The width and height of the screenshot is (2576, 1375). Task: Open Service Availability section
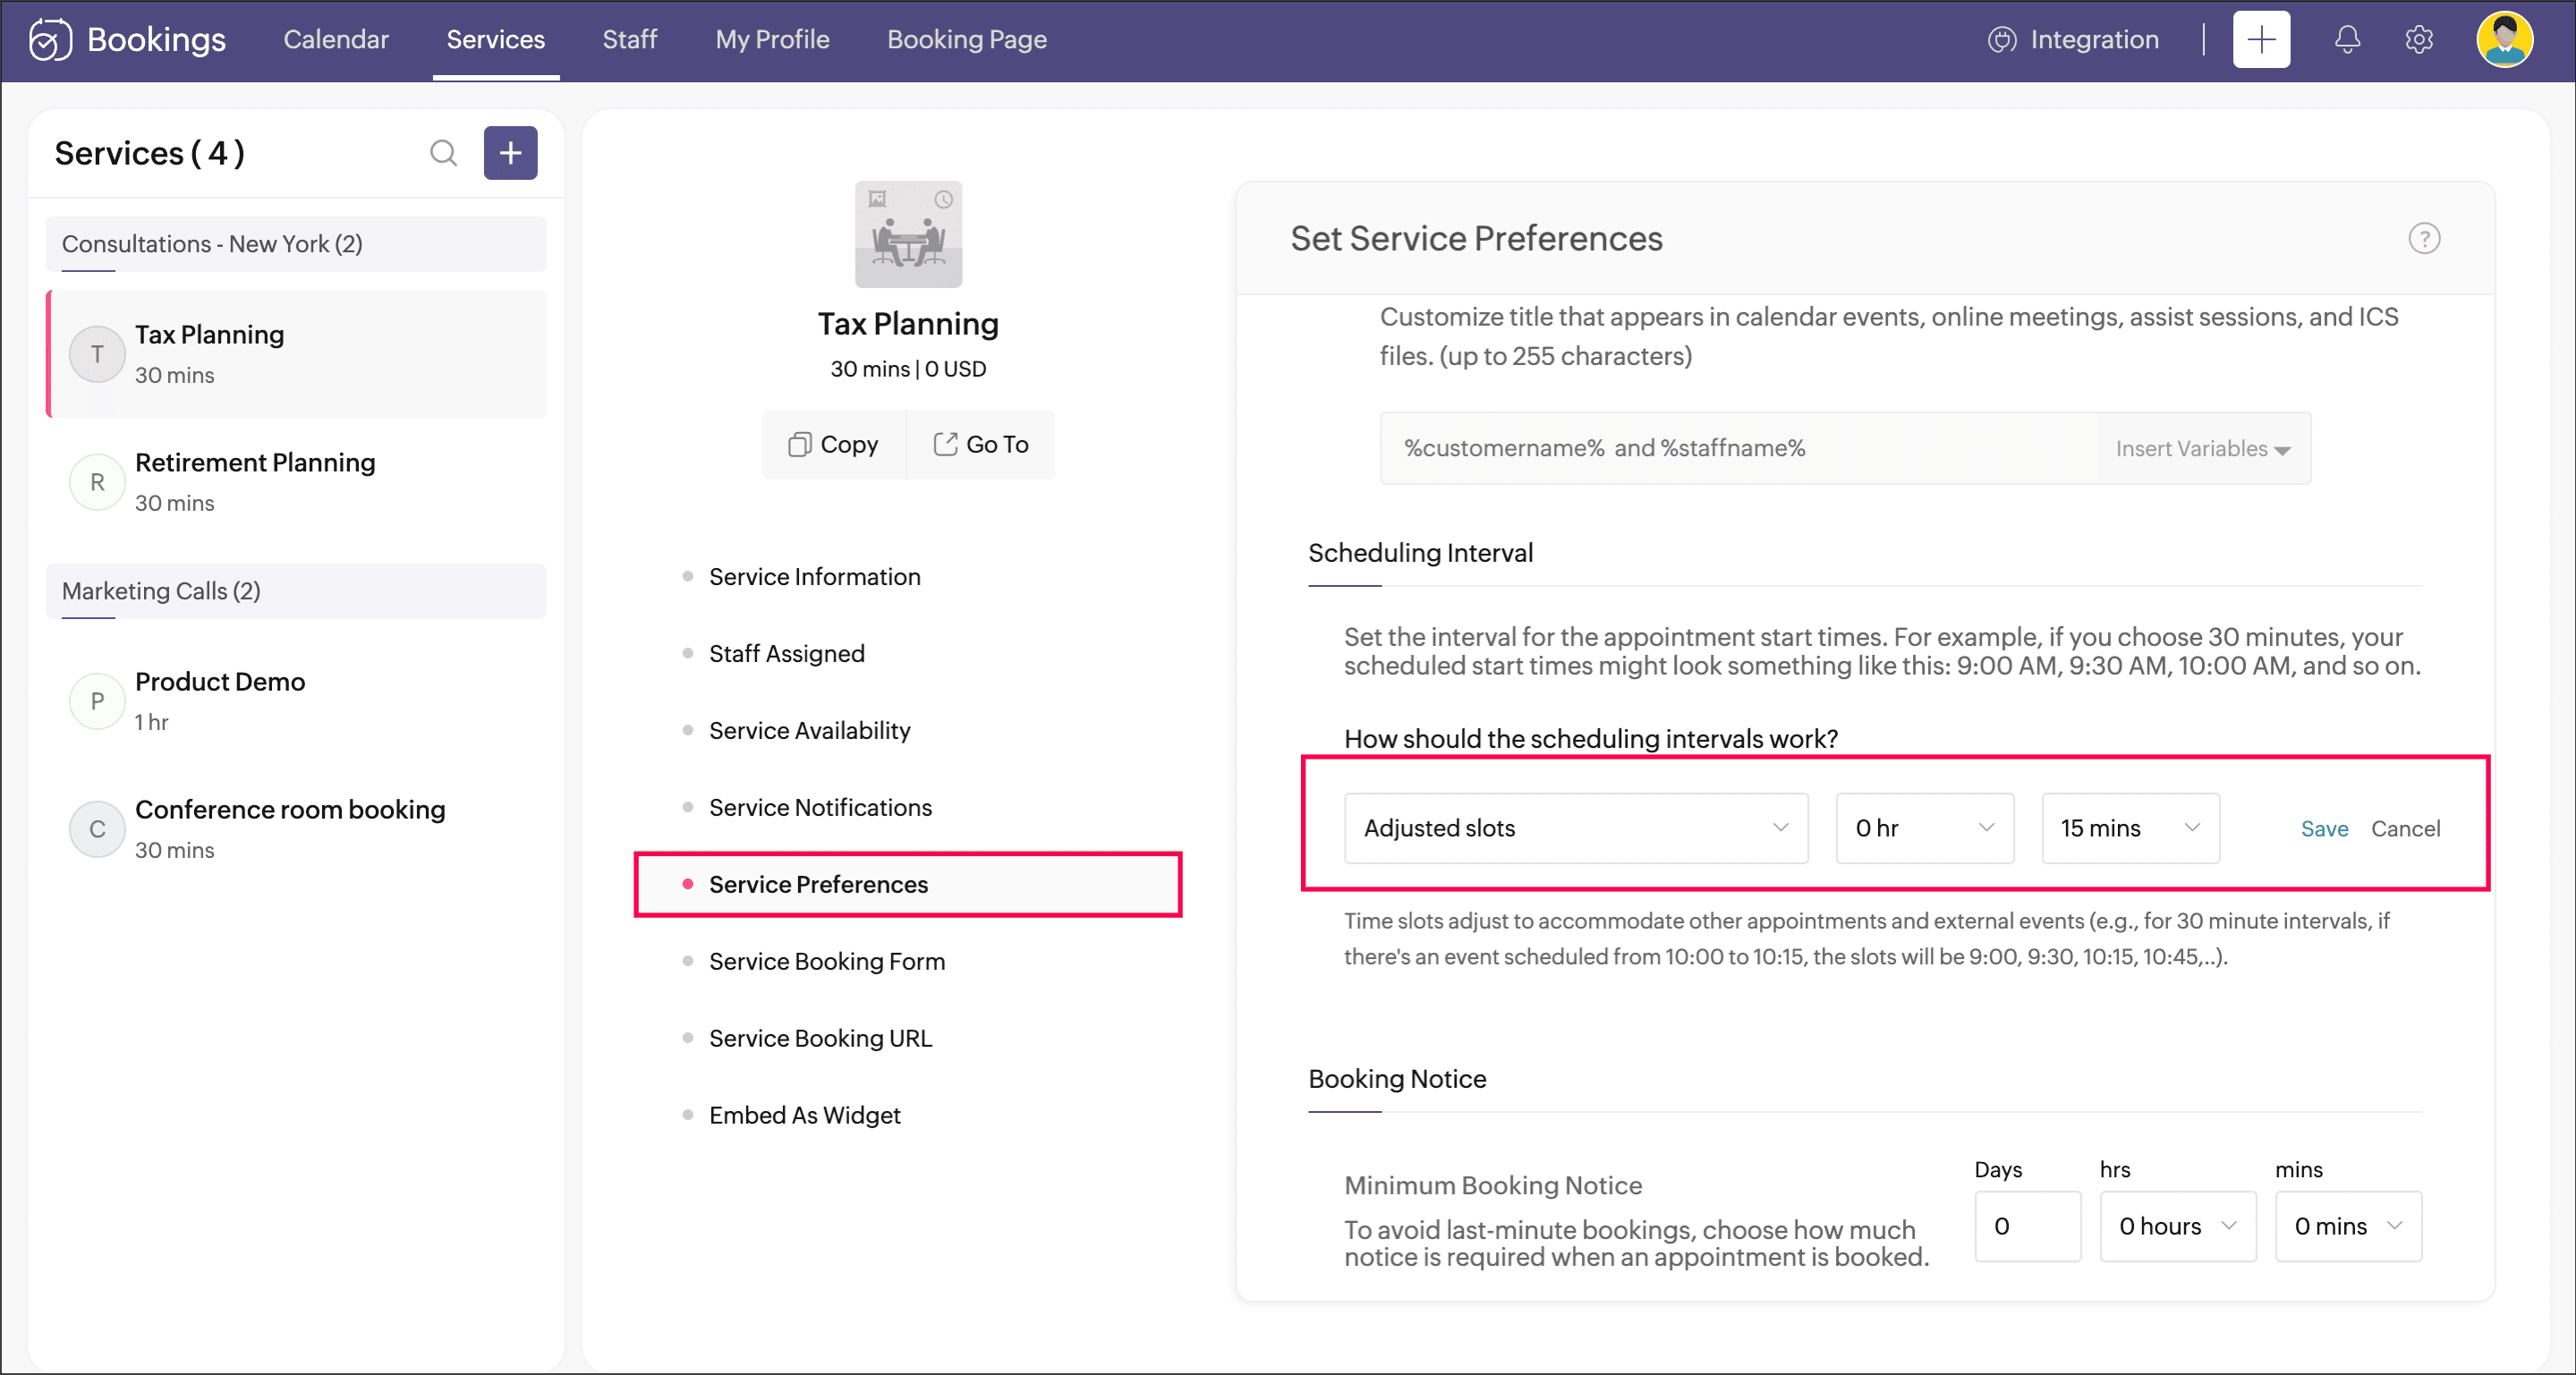click(809, 731)
